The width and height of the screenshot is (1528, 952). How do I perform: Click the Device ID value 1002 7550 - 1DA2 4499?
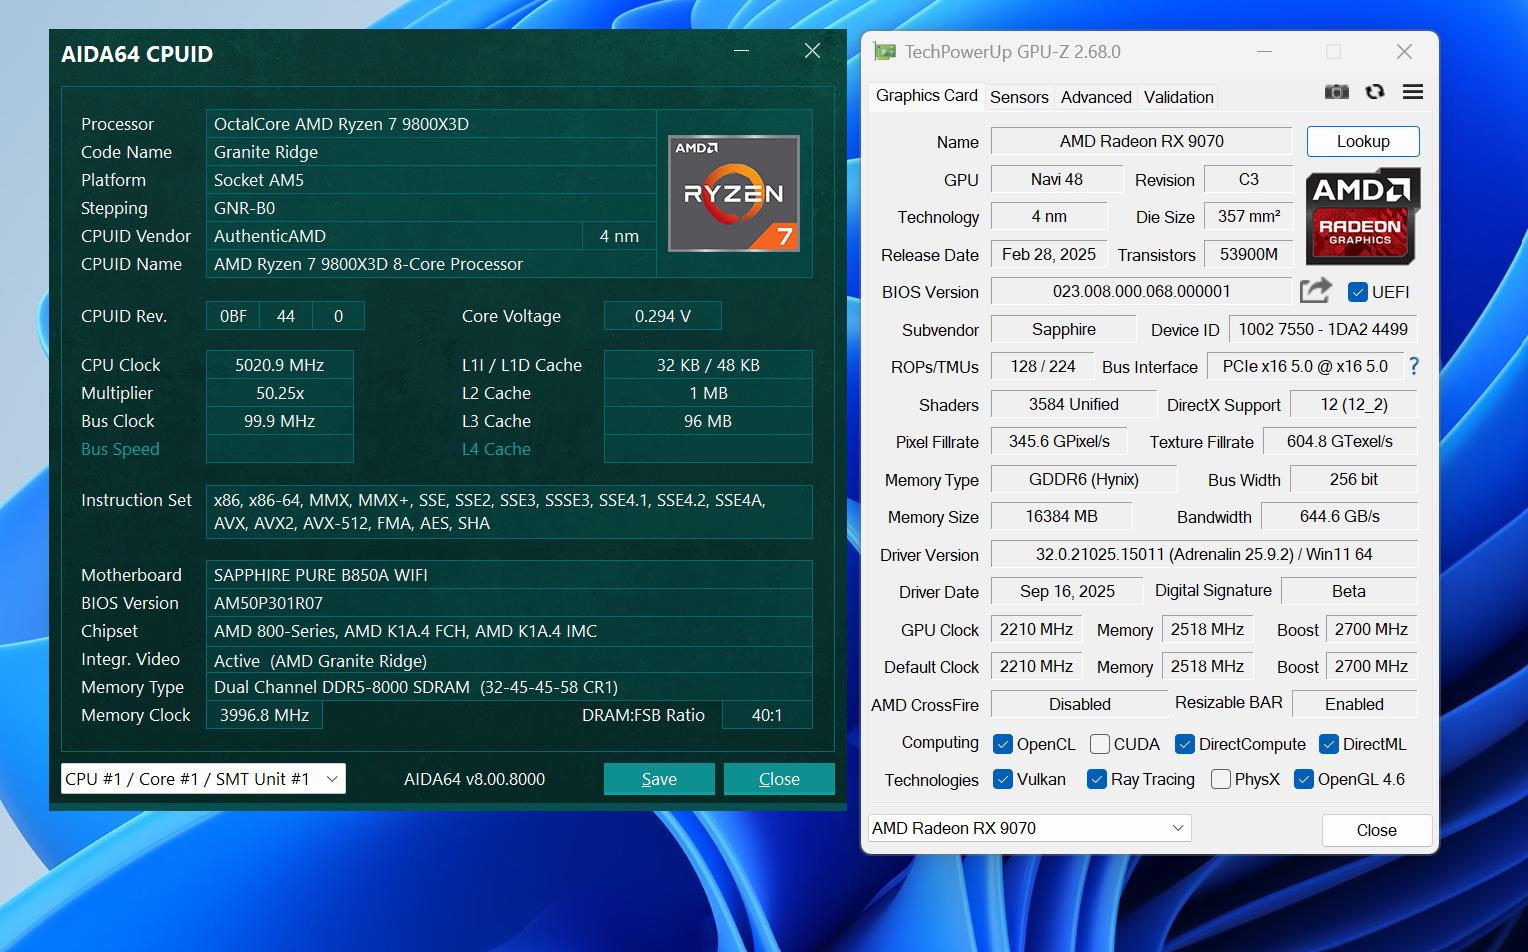1322,329
